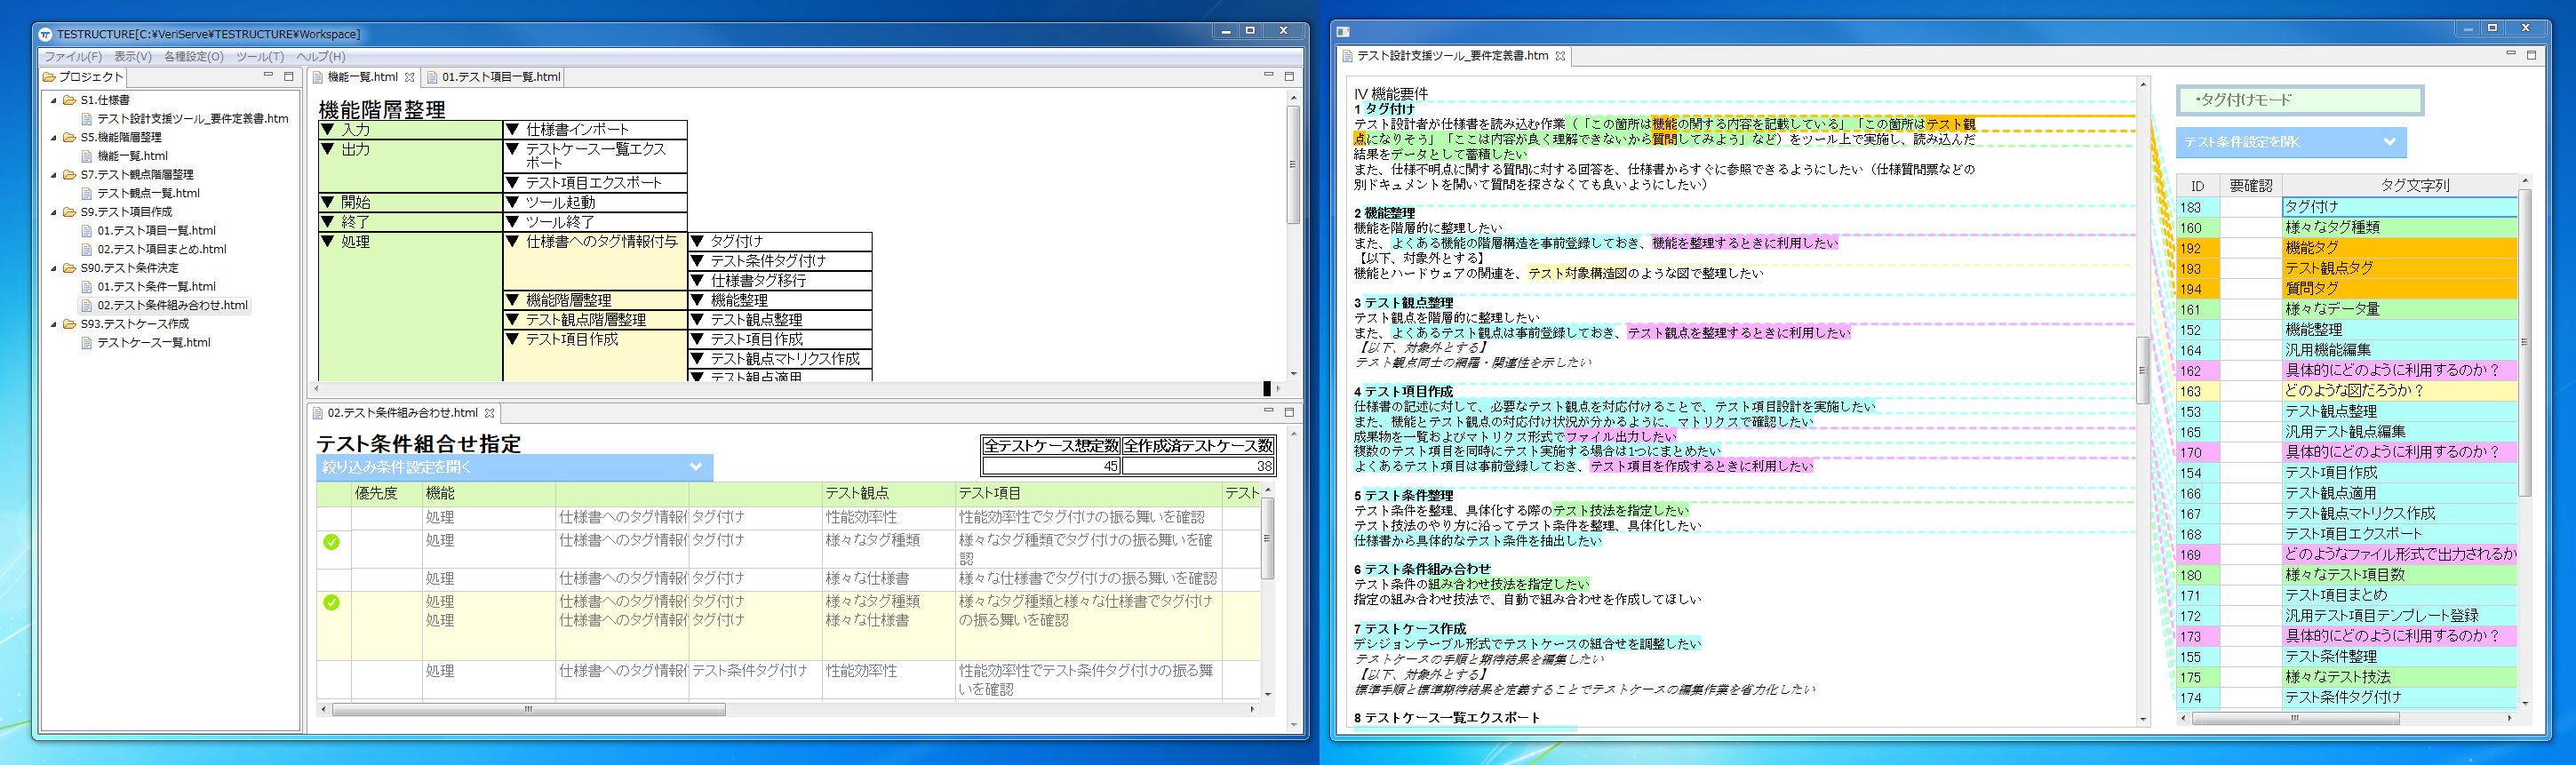Collapse the S5.機能階層整理 tree node arrow
Screen dimensions: 2576x765
(x=54, y=137)
